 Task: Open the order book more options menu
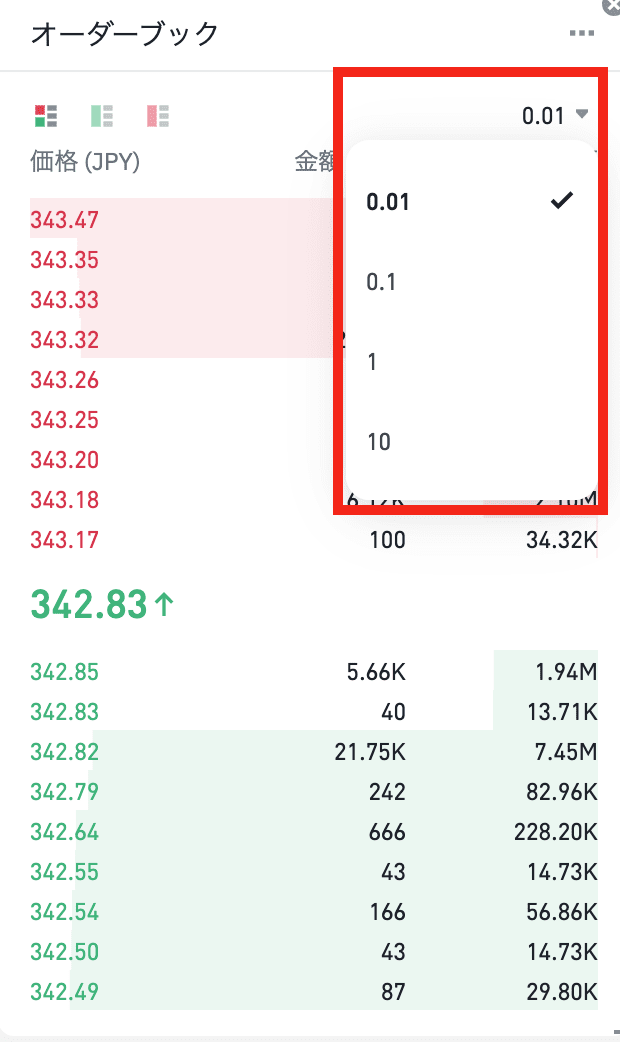(x=581, y=33)
